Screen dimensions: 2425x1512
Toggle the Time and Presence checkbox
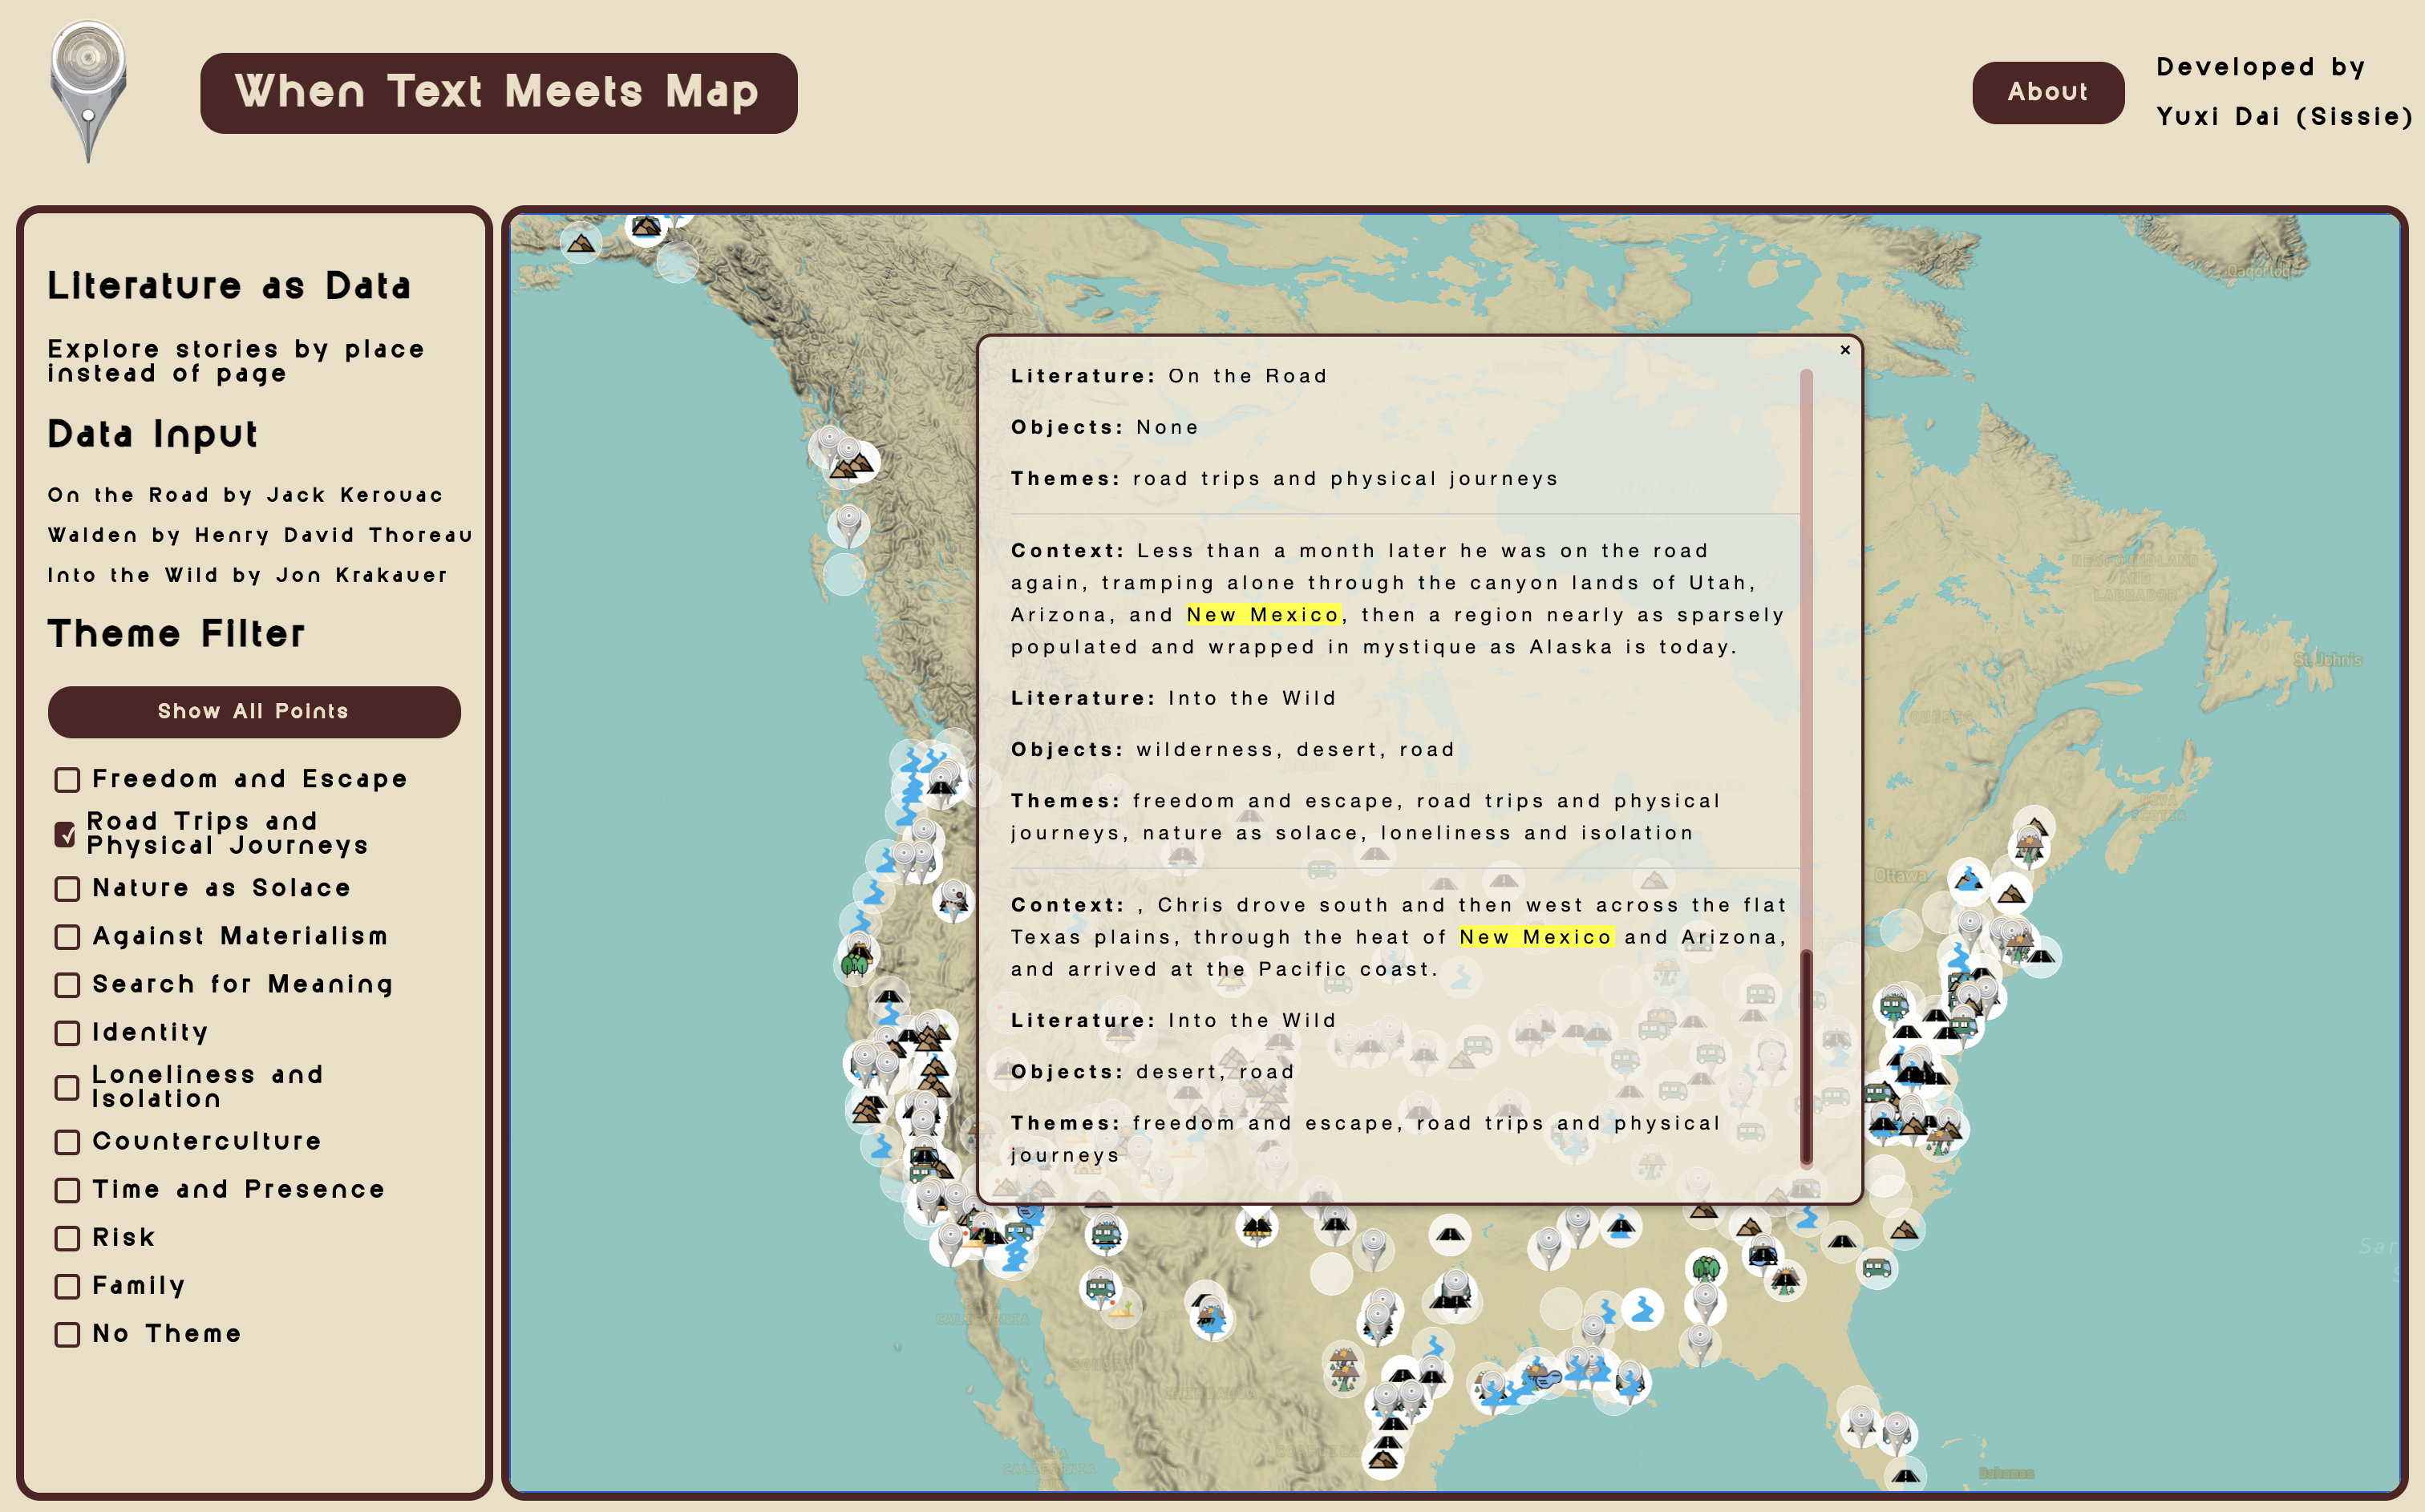coord(67,1189)
